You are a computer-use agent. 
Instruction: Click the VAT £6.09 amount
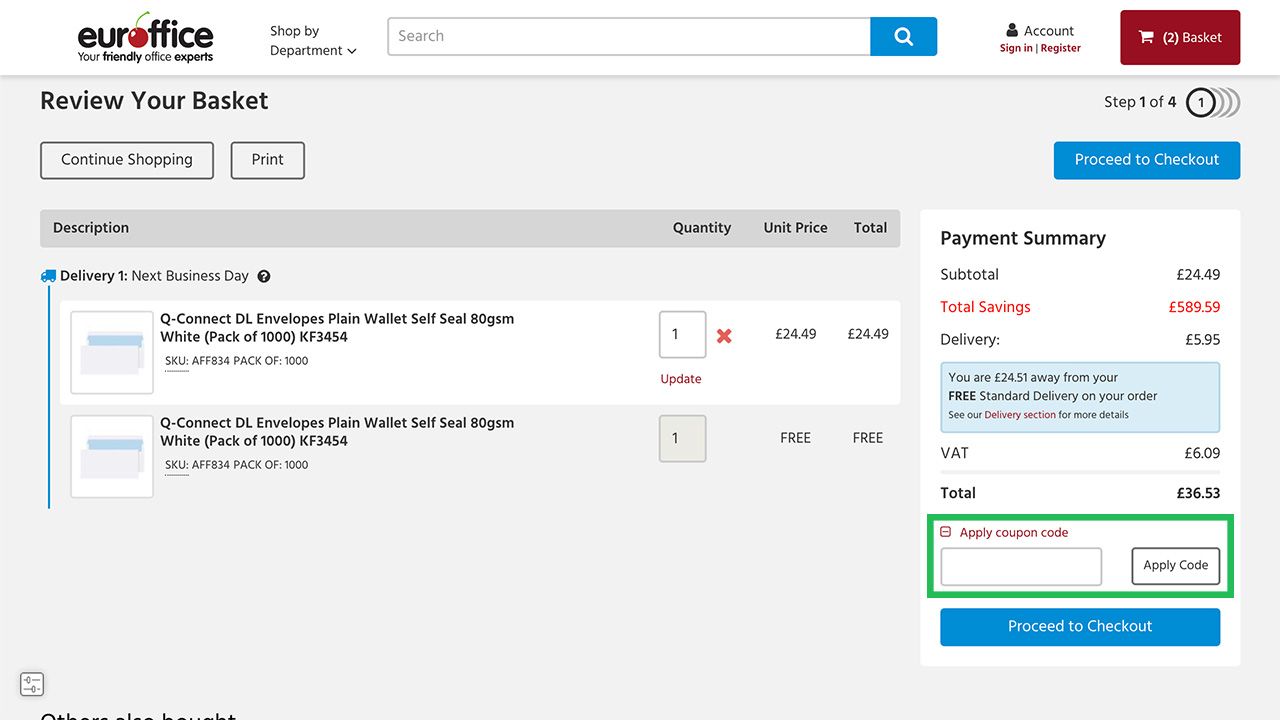[1202, 454]
